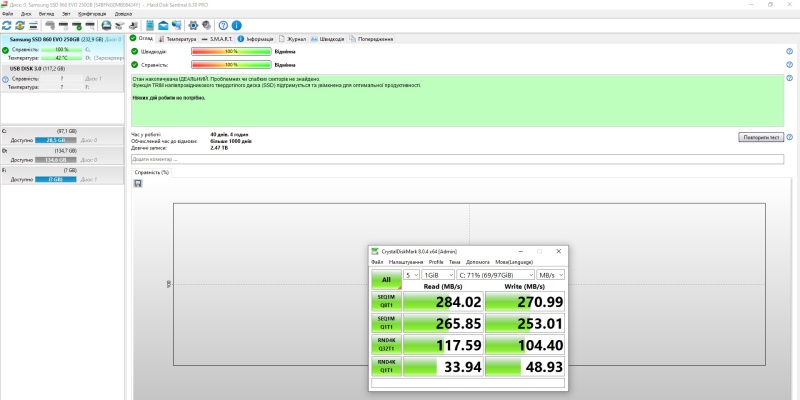
Task: Switch to the Швидкодія tab
Action: click(x=328, y=39)
